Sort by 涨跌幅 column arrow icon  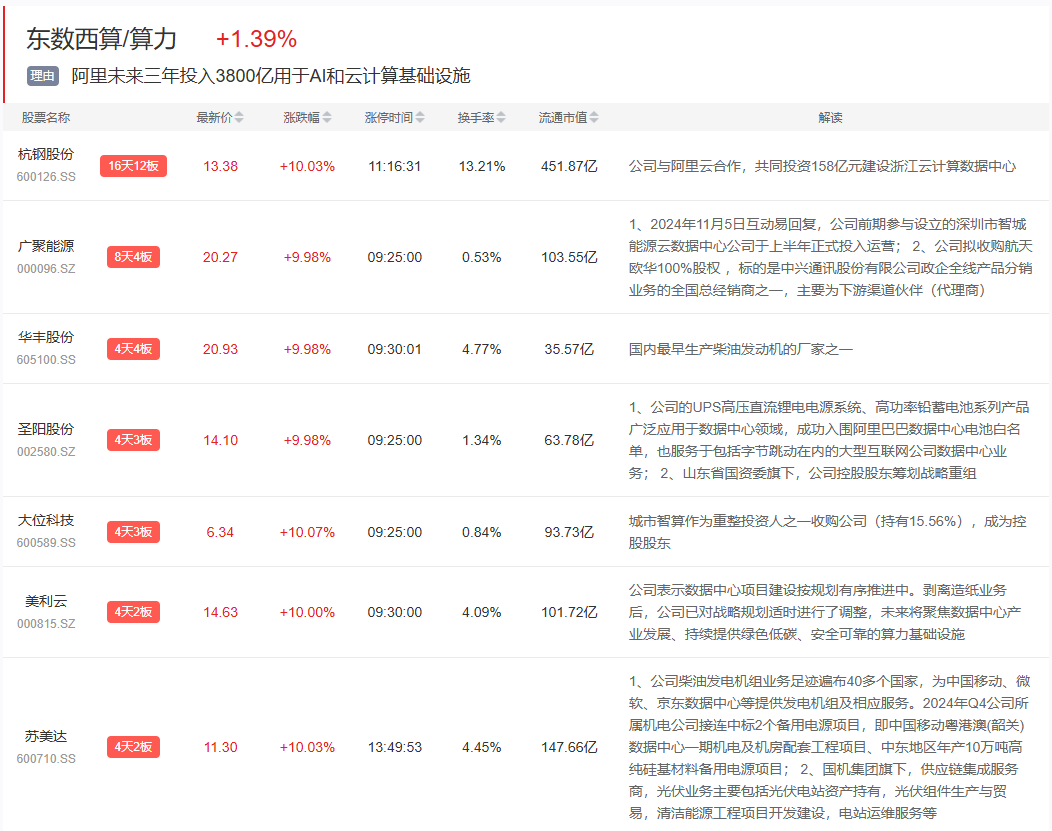326,118
